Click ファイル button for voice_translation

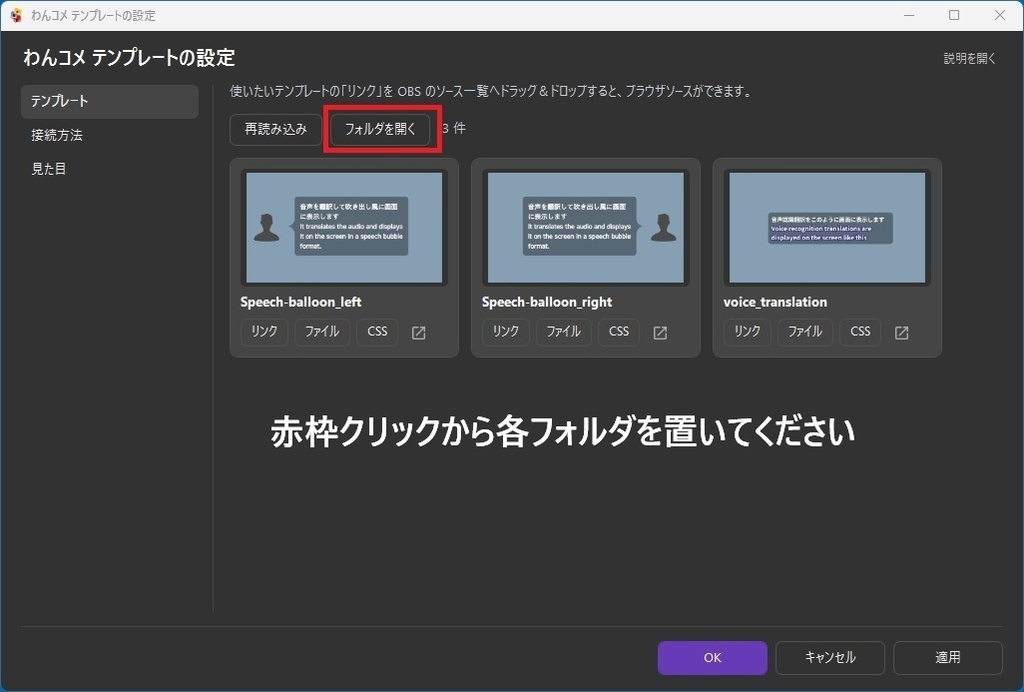805,332
